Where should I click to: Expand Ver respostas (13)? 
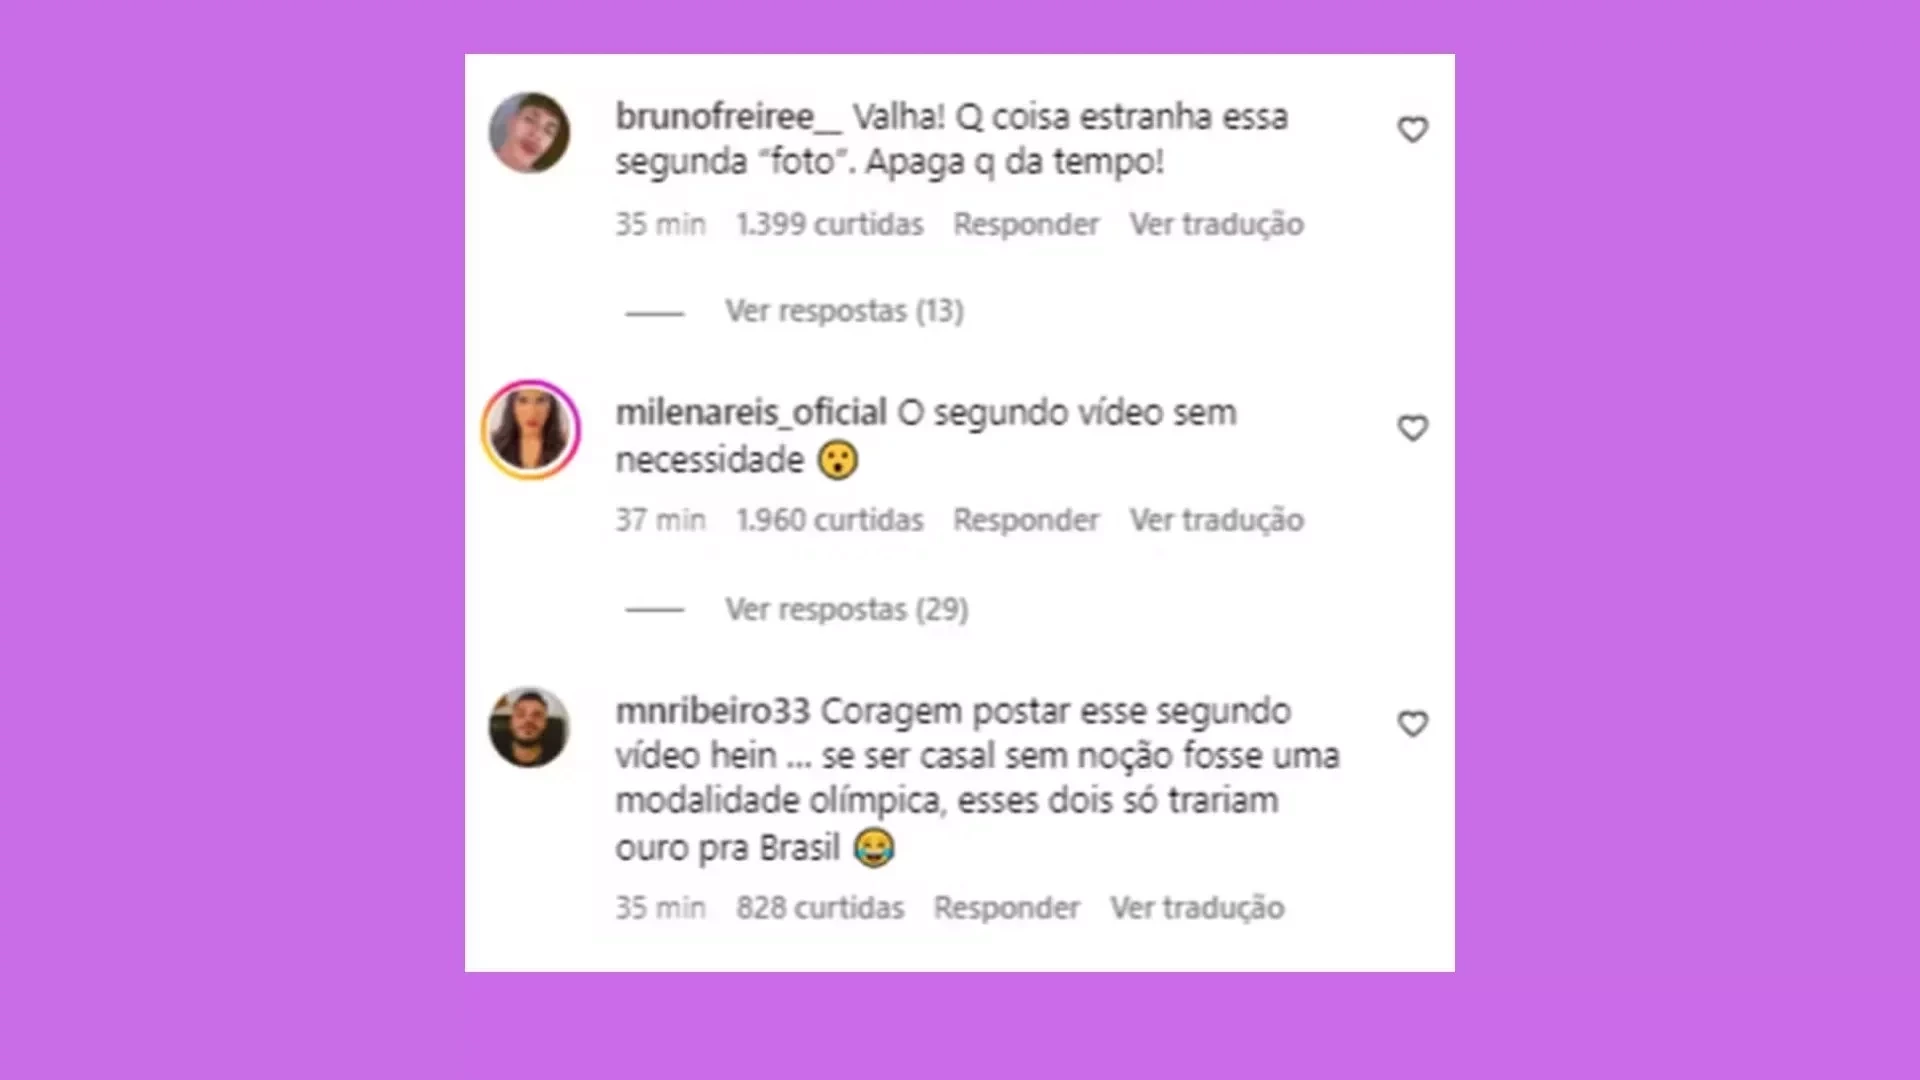(x=844, y=311)
